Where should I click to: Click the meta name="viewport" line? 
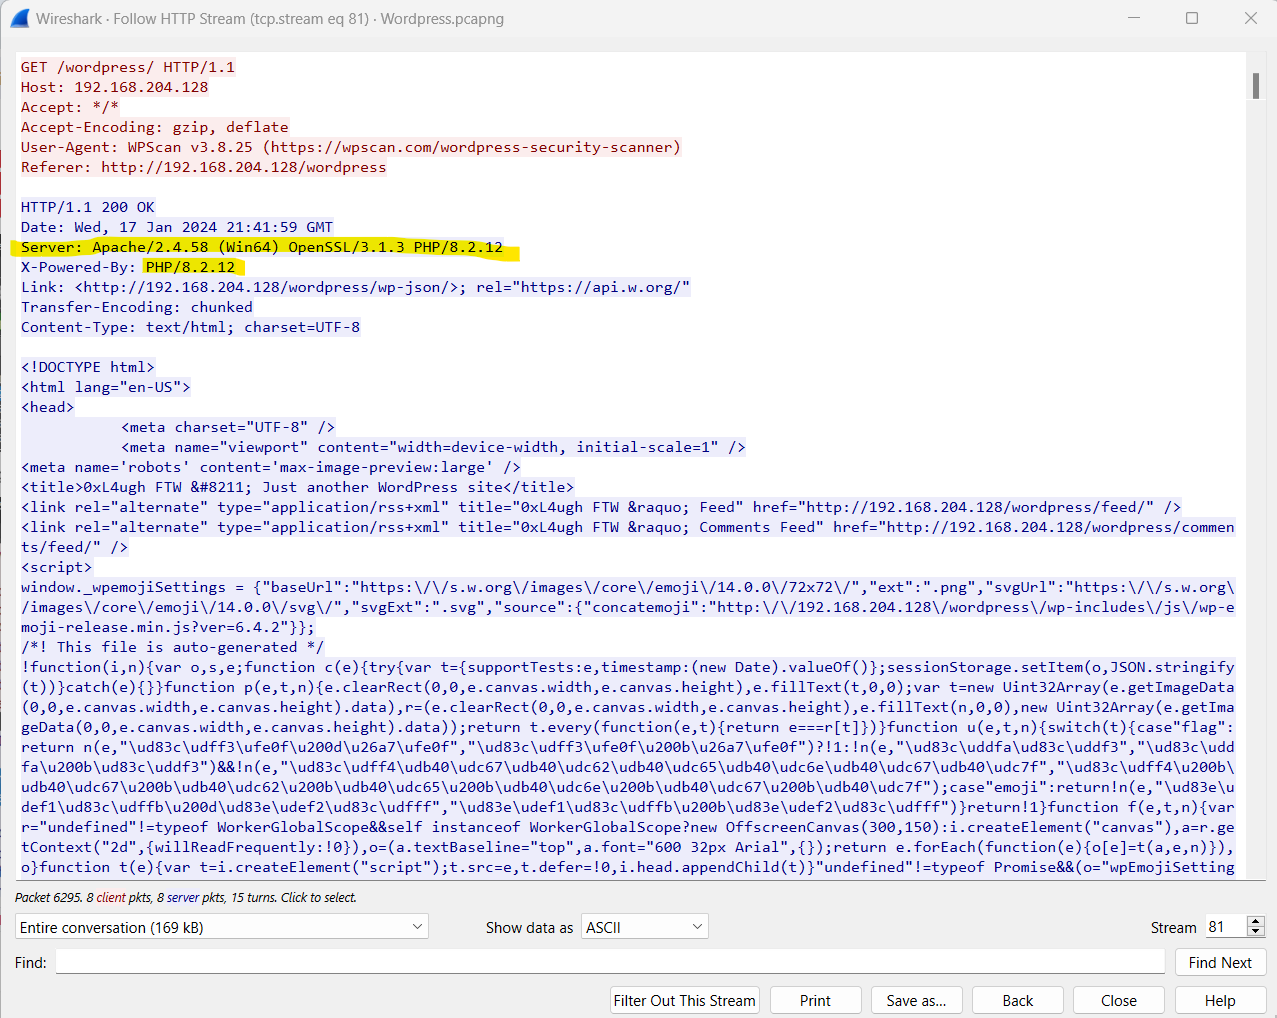tap(434, 447)
